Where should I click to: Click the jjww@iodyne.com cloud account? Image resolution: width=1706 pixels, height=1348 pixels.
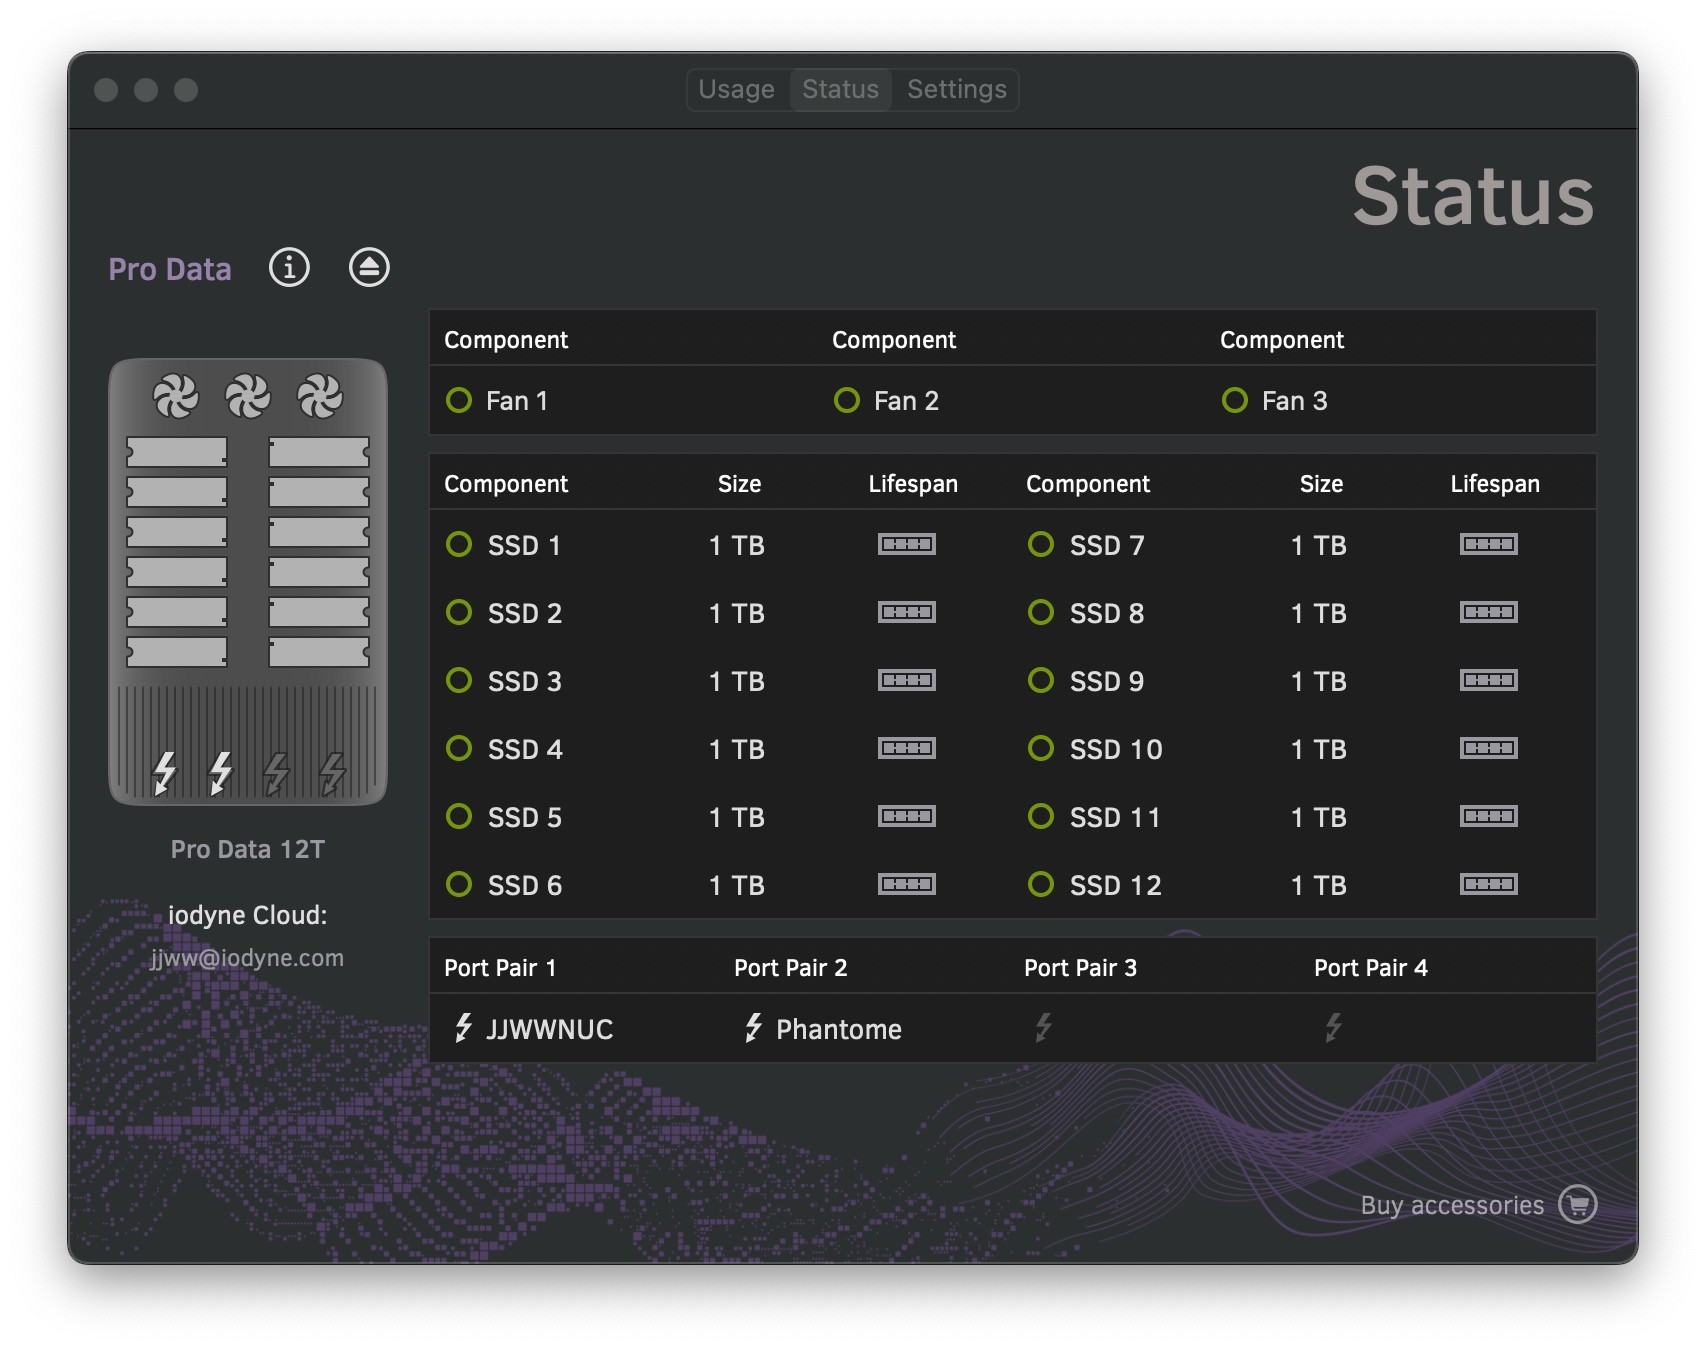point(247,958)
